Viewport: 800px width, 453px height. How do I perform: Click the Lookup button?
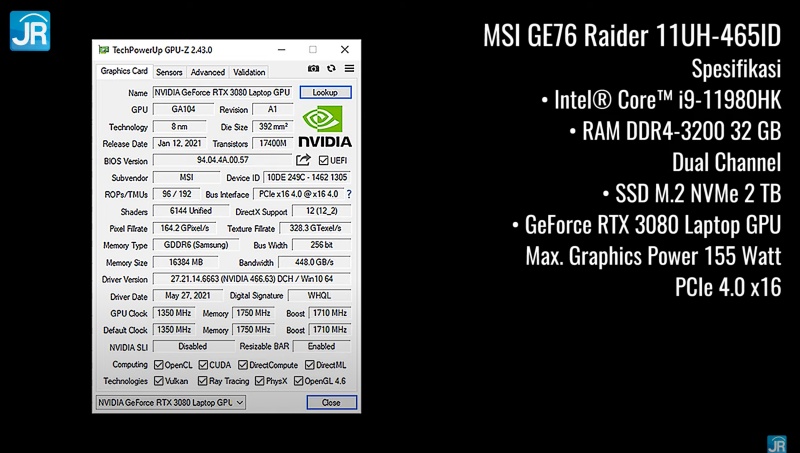pos(326,92)
